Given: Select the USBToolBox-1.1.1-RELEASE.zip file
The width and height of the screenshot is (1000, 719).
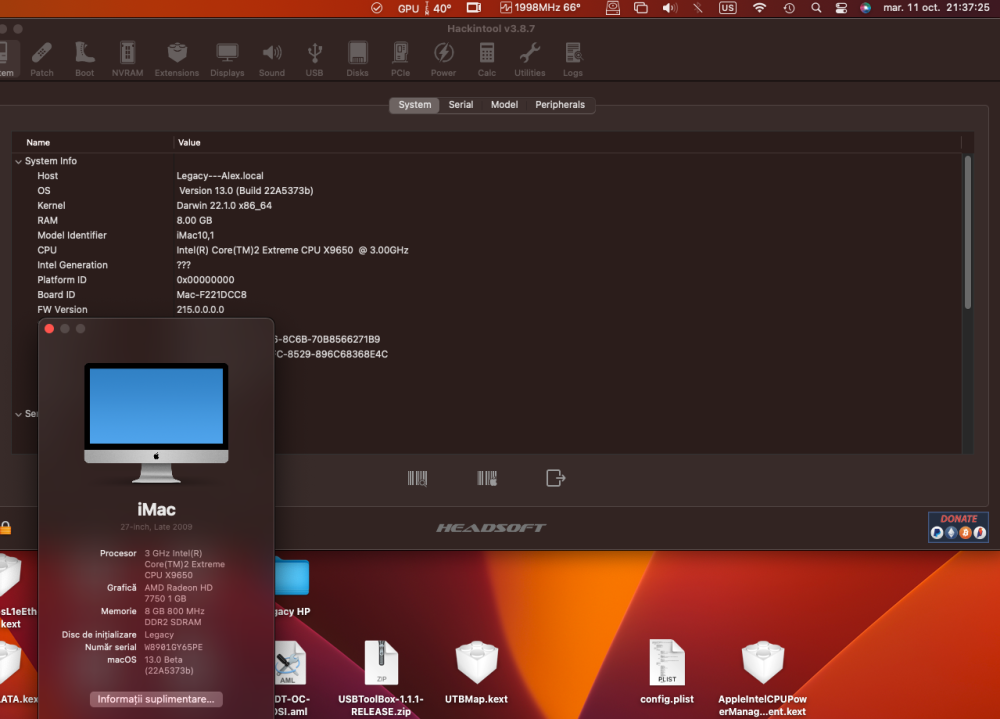Looking at the screenshot, I should 381,678.
